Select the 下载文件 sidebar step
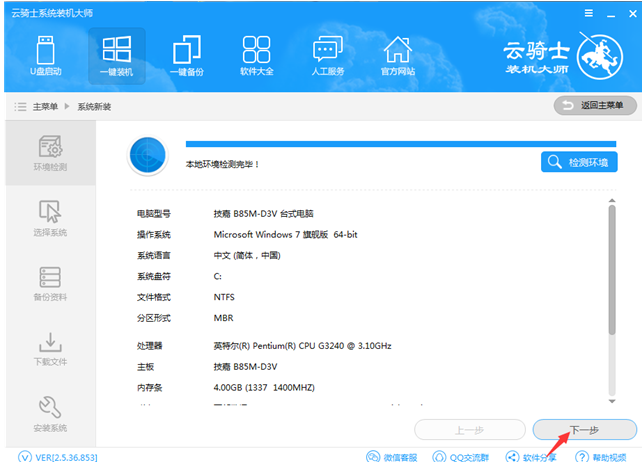642x462 pixels. [x=50, y=349]
